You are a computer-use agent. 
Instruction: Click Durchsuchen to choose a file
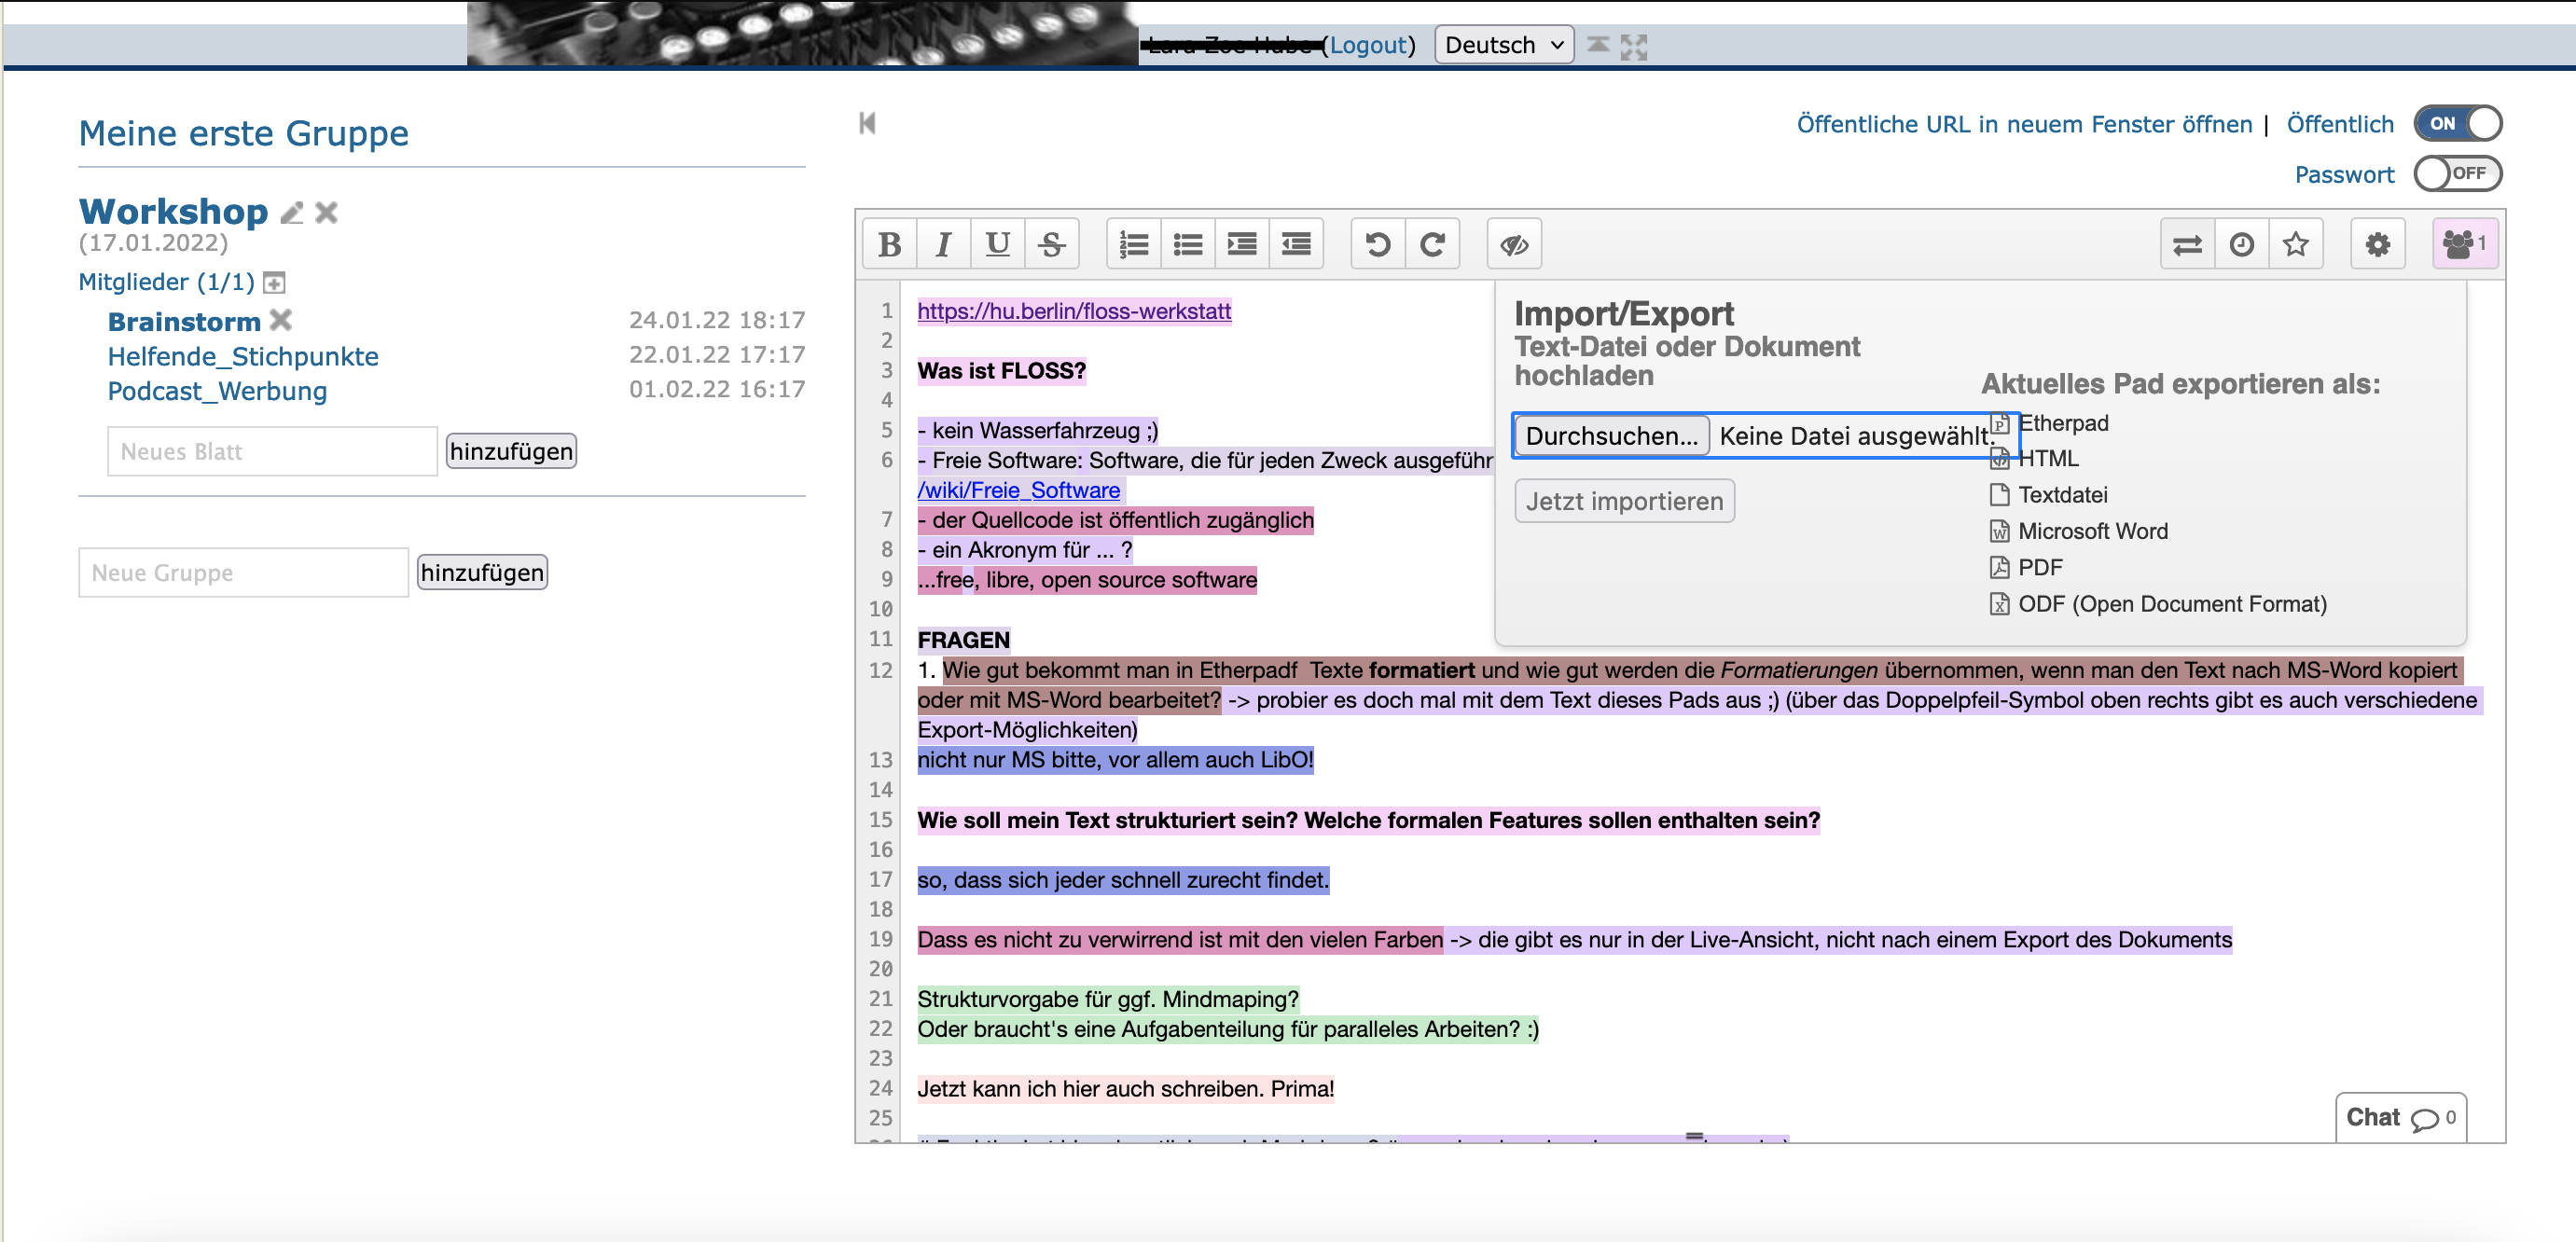1611,436
